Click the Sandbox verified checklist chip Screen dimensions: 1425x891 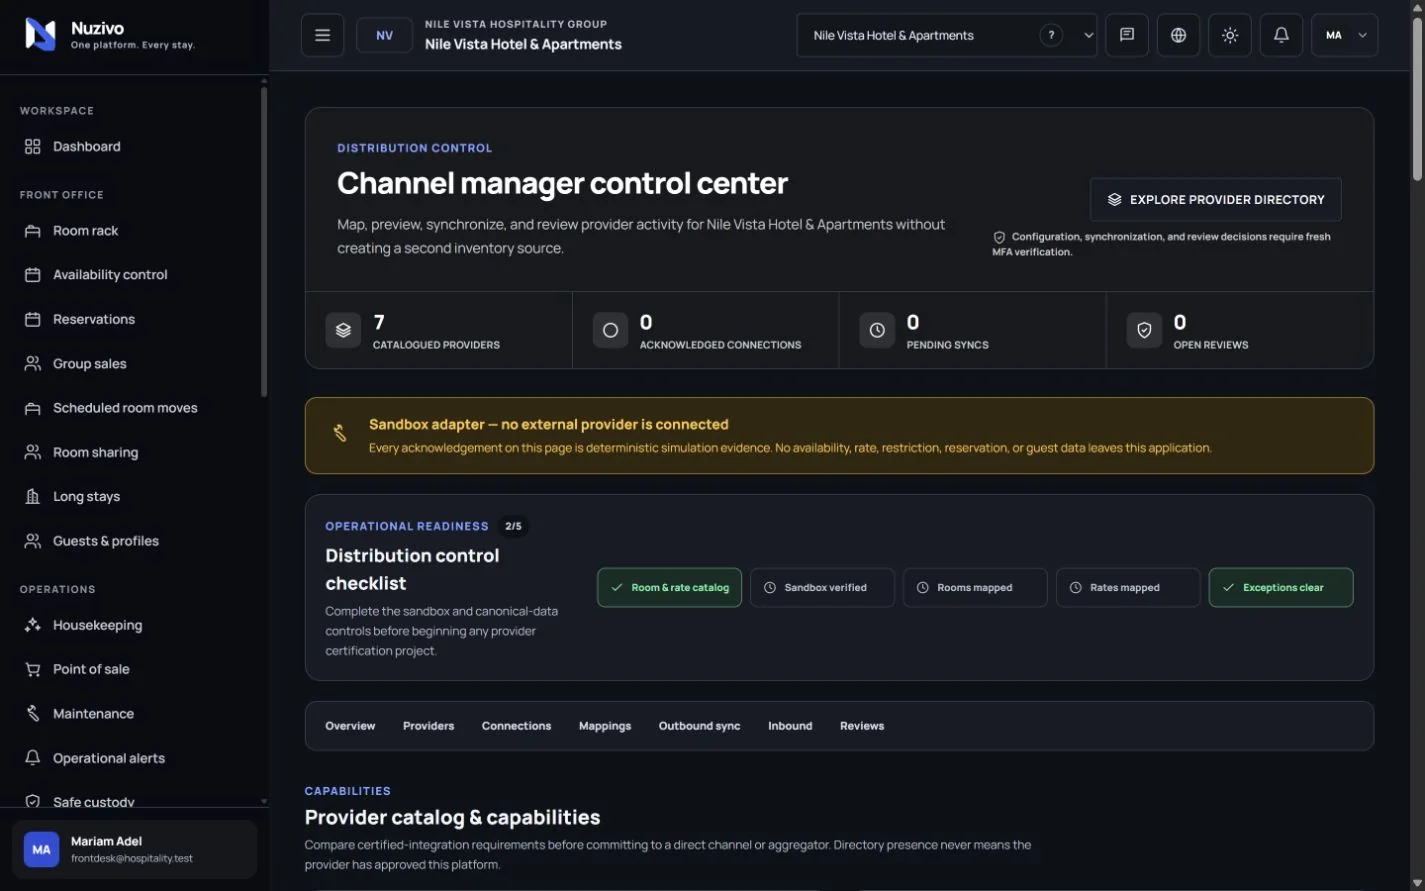pos(822,588)
